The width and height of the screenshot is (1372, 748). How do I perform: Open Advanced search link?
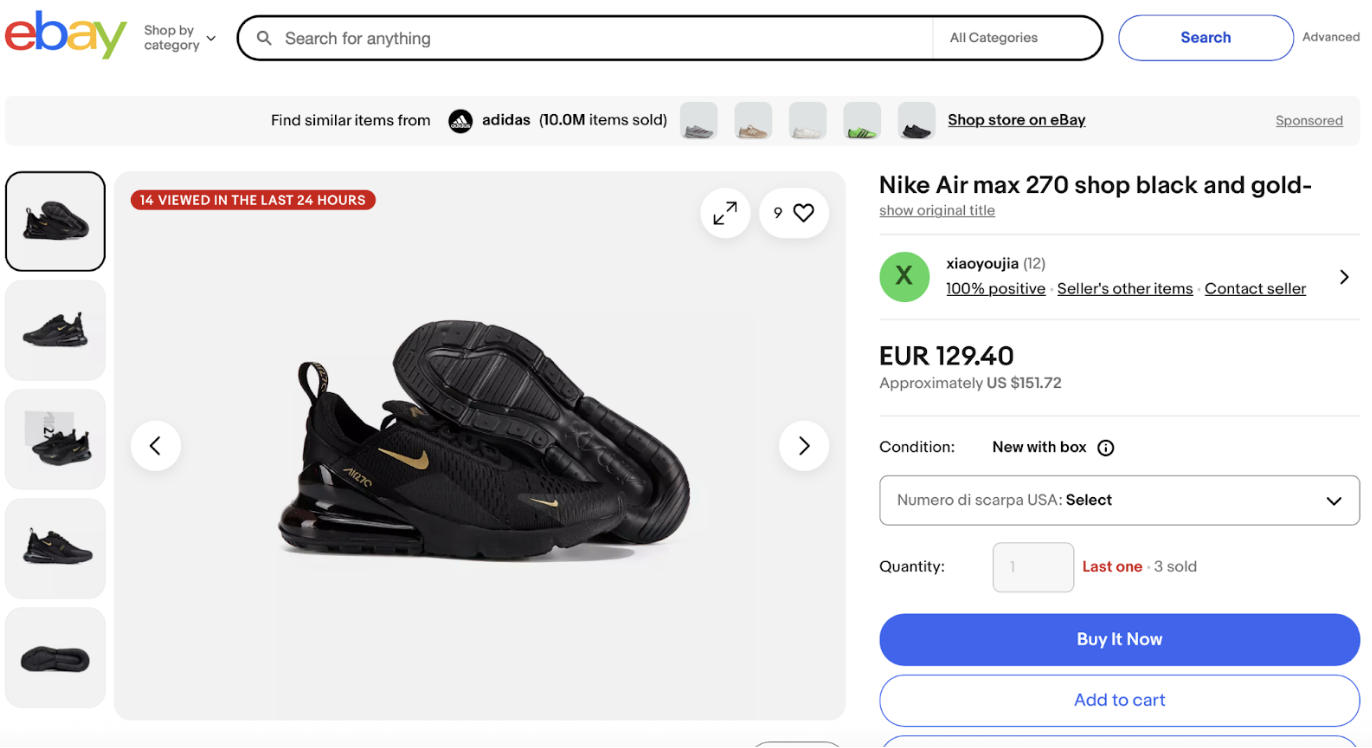click(x=1330, y=37)
